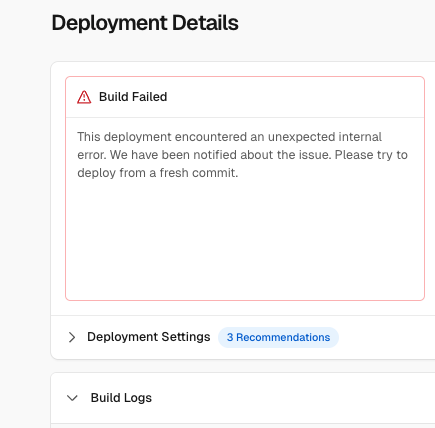435x428 pixels.
Task: Select the Build Failed heading text
Action: click(133, 97)
